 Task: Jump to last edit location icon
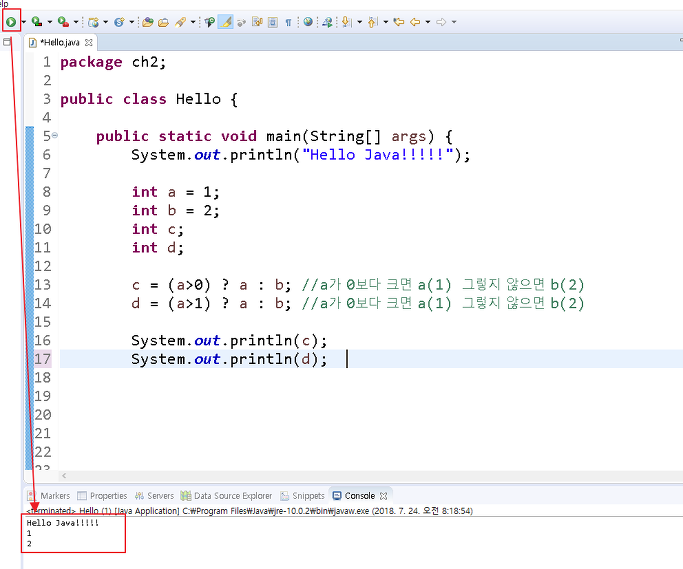coord(399,22)
